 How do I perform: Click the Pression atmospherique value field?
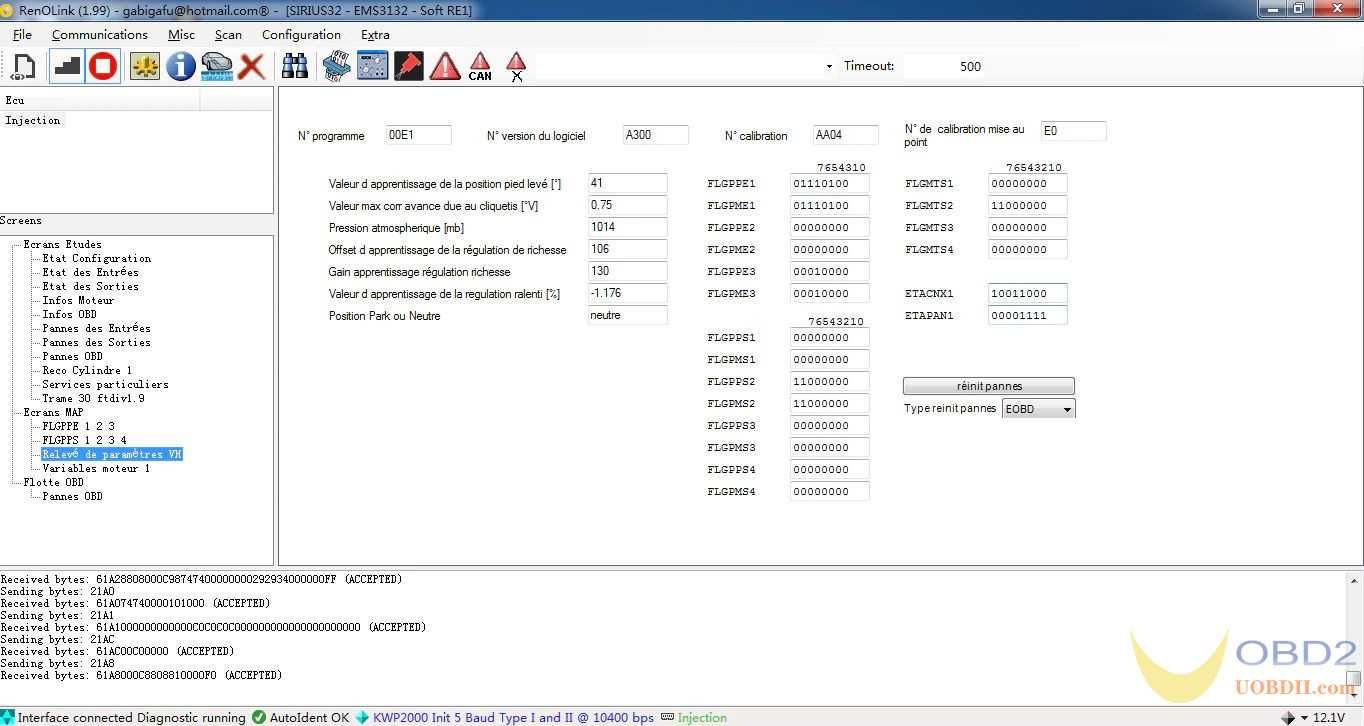[627, 227]
